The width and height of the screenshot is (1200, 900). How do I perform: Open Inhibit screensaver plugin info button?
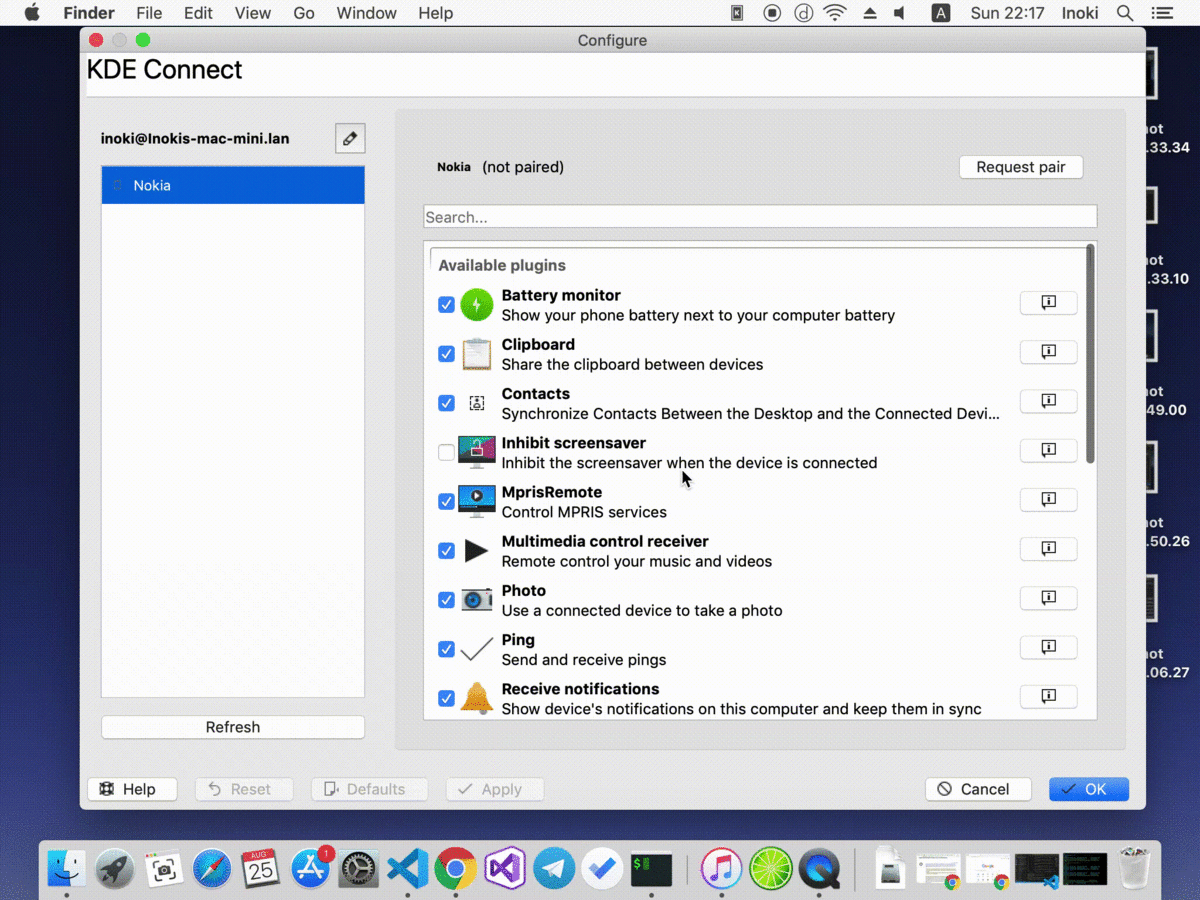1048,450
